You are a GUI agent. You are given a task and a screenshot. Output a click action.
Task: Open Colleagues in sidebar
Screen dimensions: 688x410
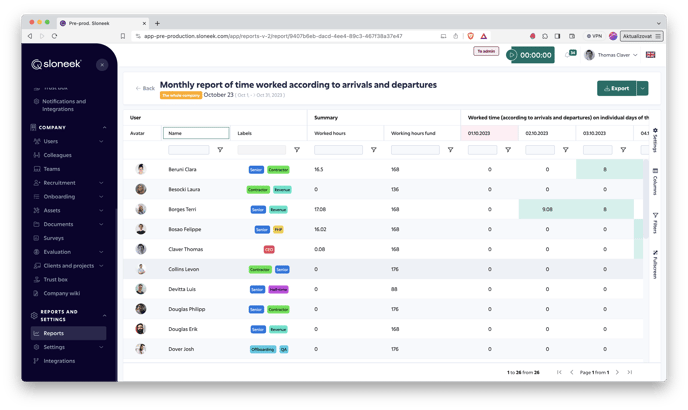tap(57, 155)
